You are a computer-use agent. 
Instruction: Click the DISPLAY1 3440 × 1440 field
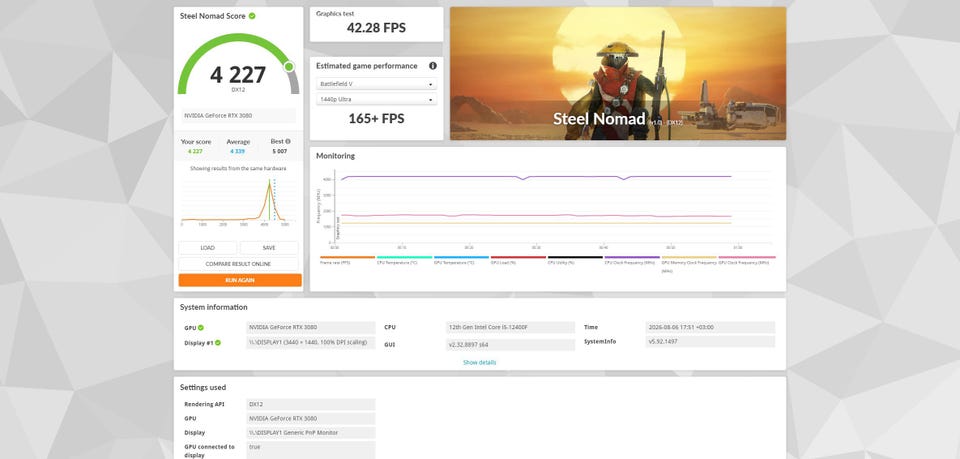(x=311, y=343)
